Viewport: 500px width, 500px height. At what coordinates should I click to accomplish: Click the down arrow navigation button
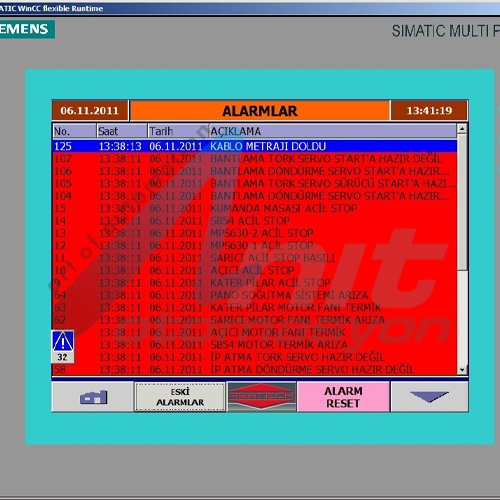point(429,397)
